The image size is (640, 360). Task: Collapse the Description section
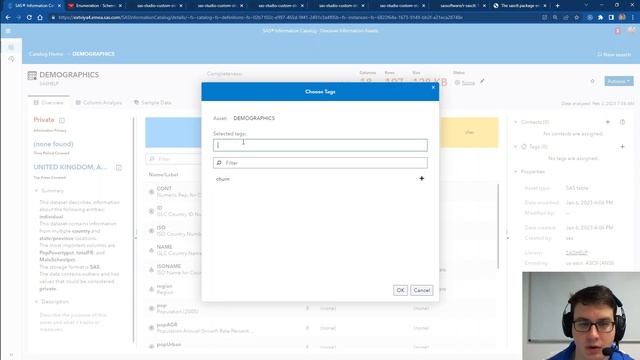click(36, 302)
